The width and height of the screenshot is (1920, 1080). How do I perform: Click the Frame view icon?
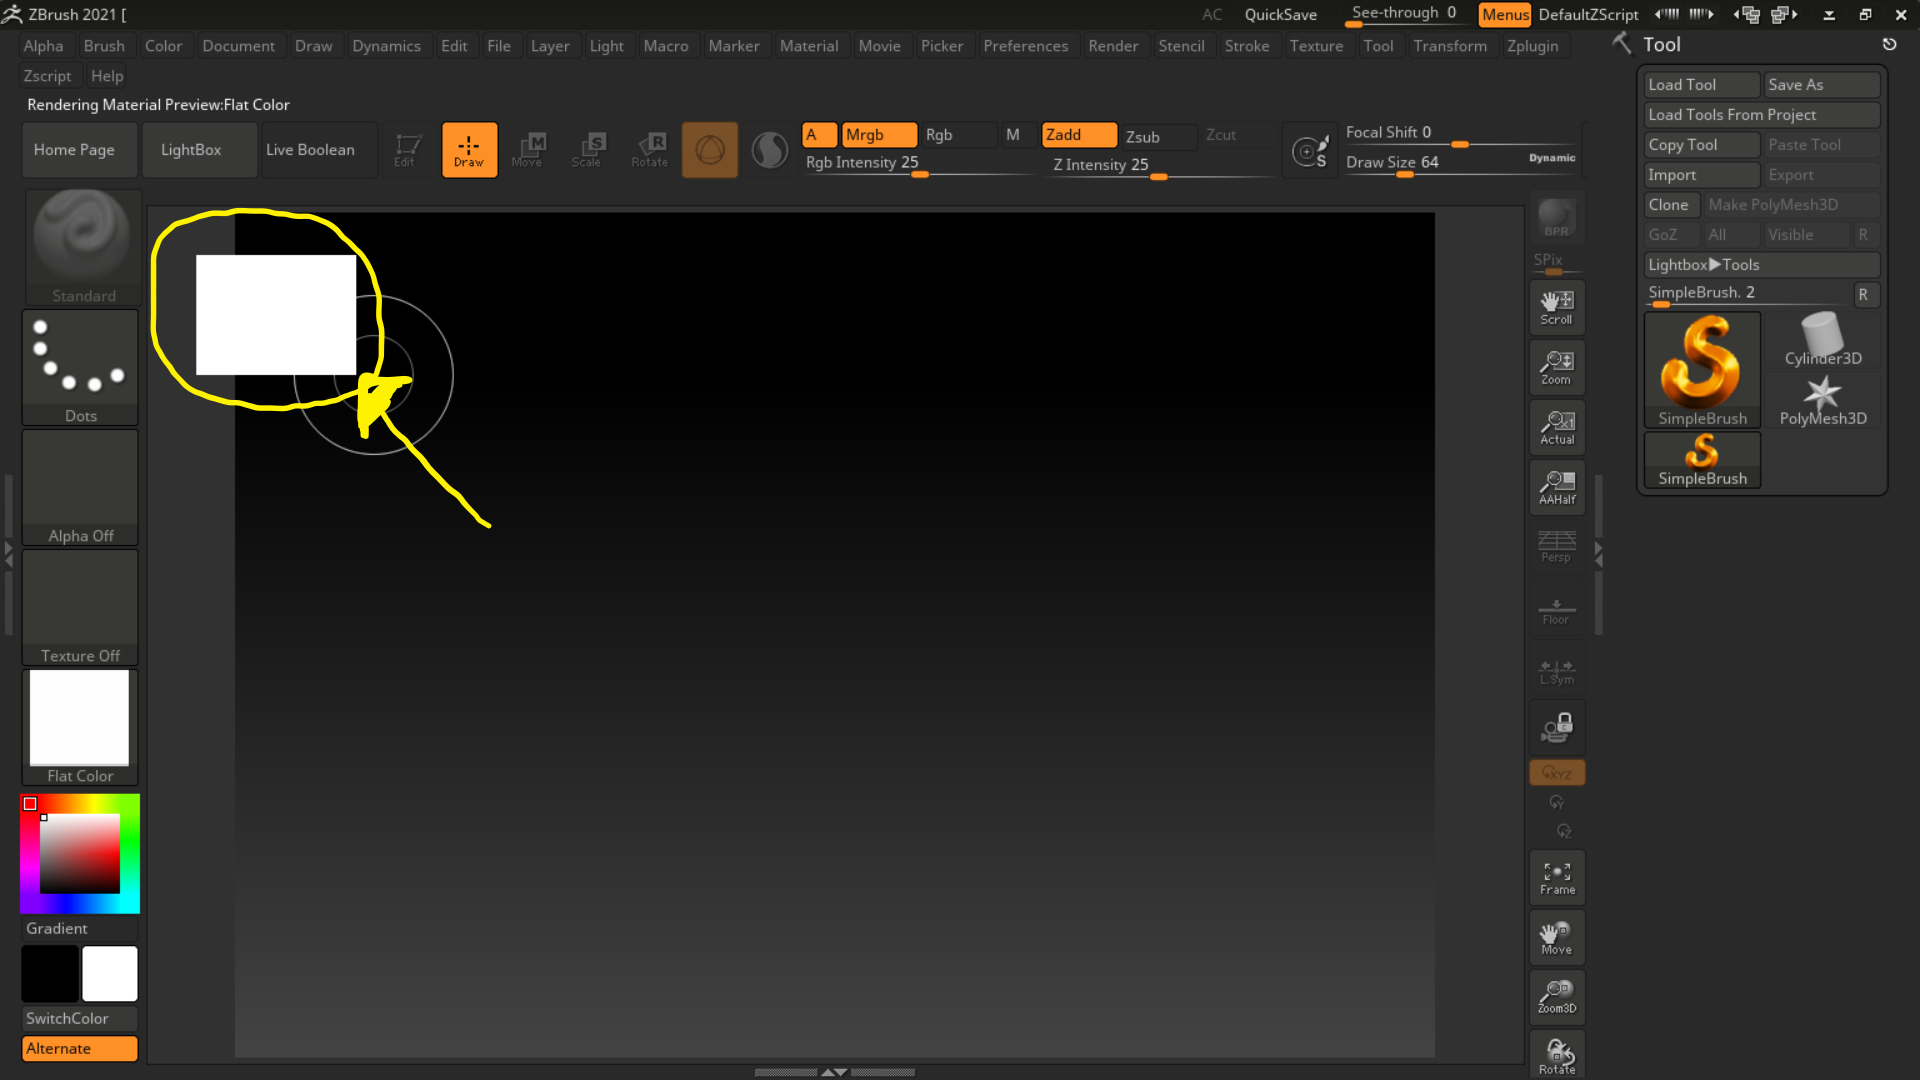pos(1556,877)
